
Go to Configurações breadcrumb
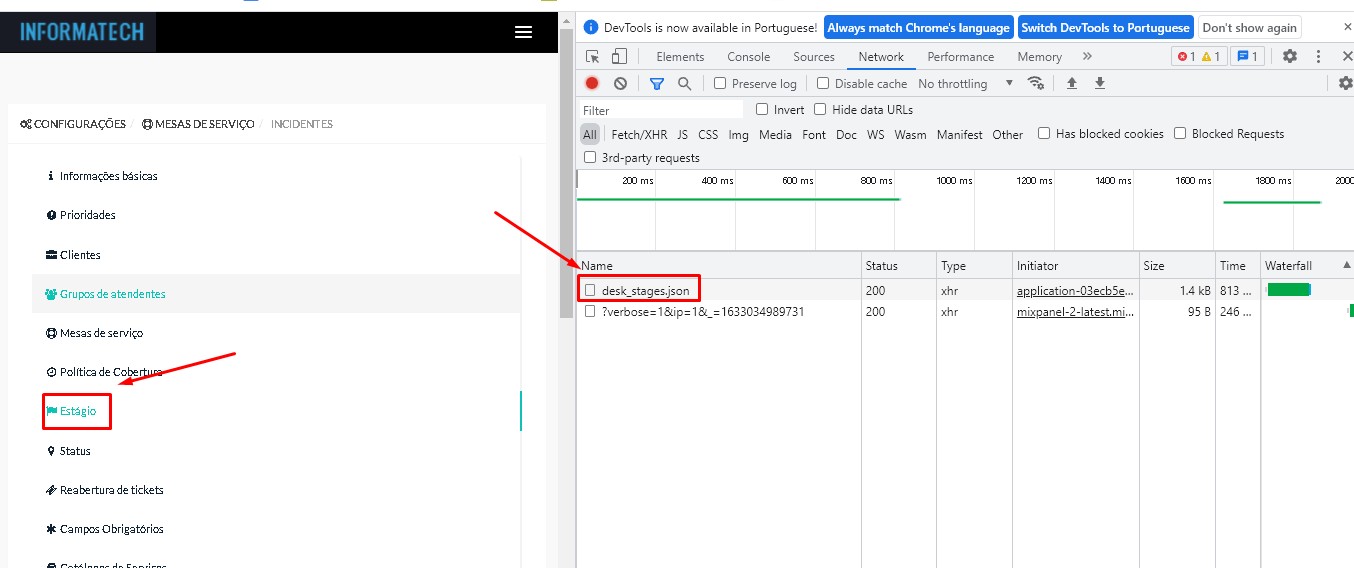(73, 124)
